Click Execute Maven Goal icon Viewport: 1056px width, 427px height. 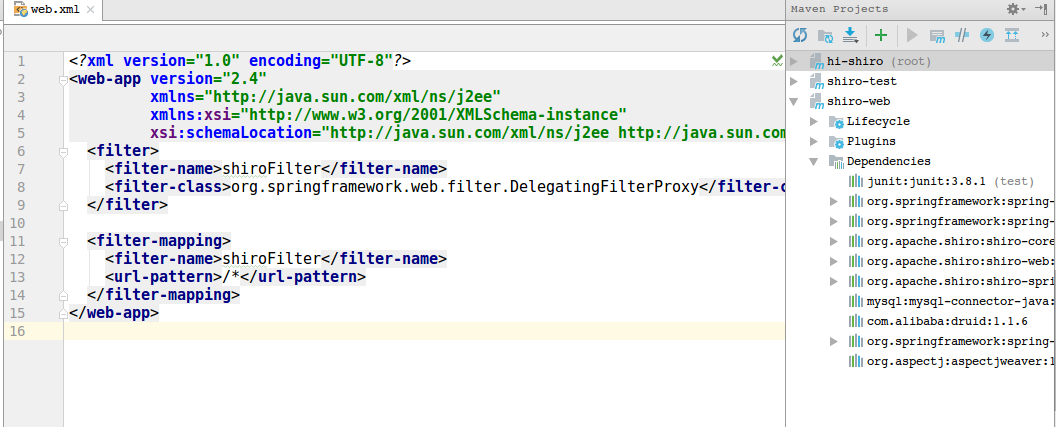coord(937,35)
